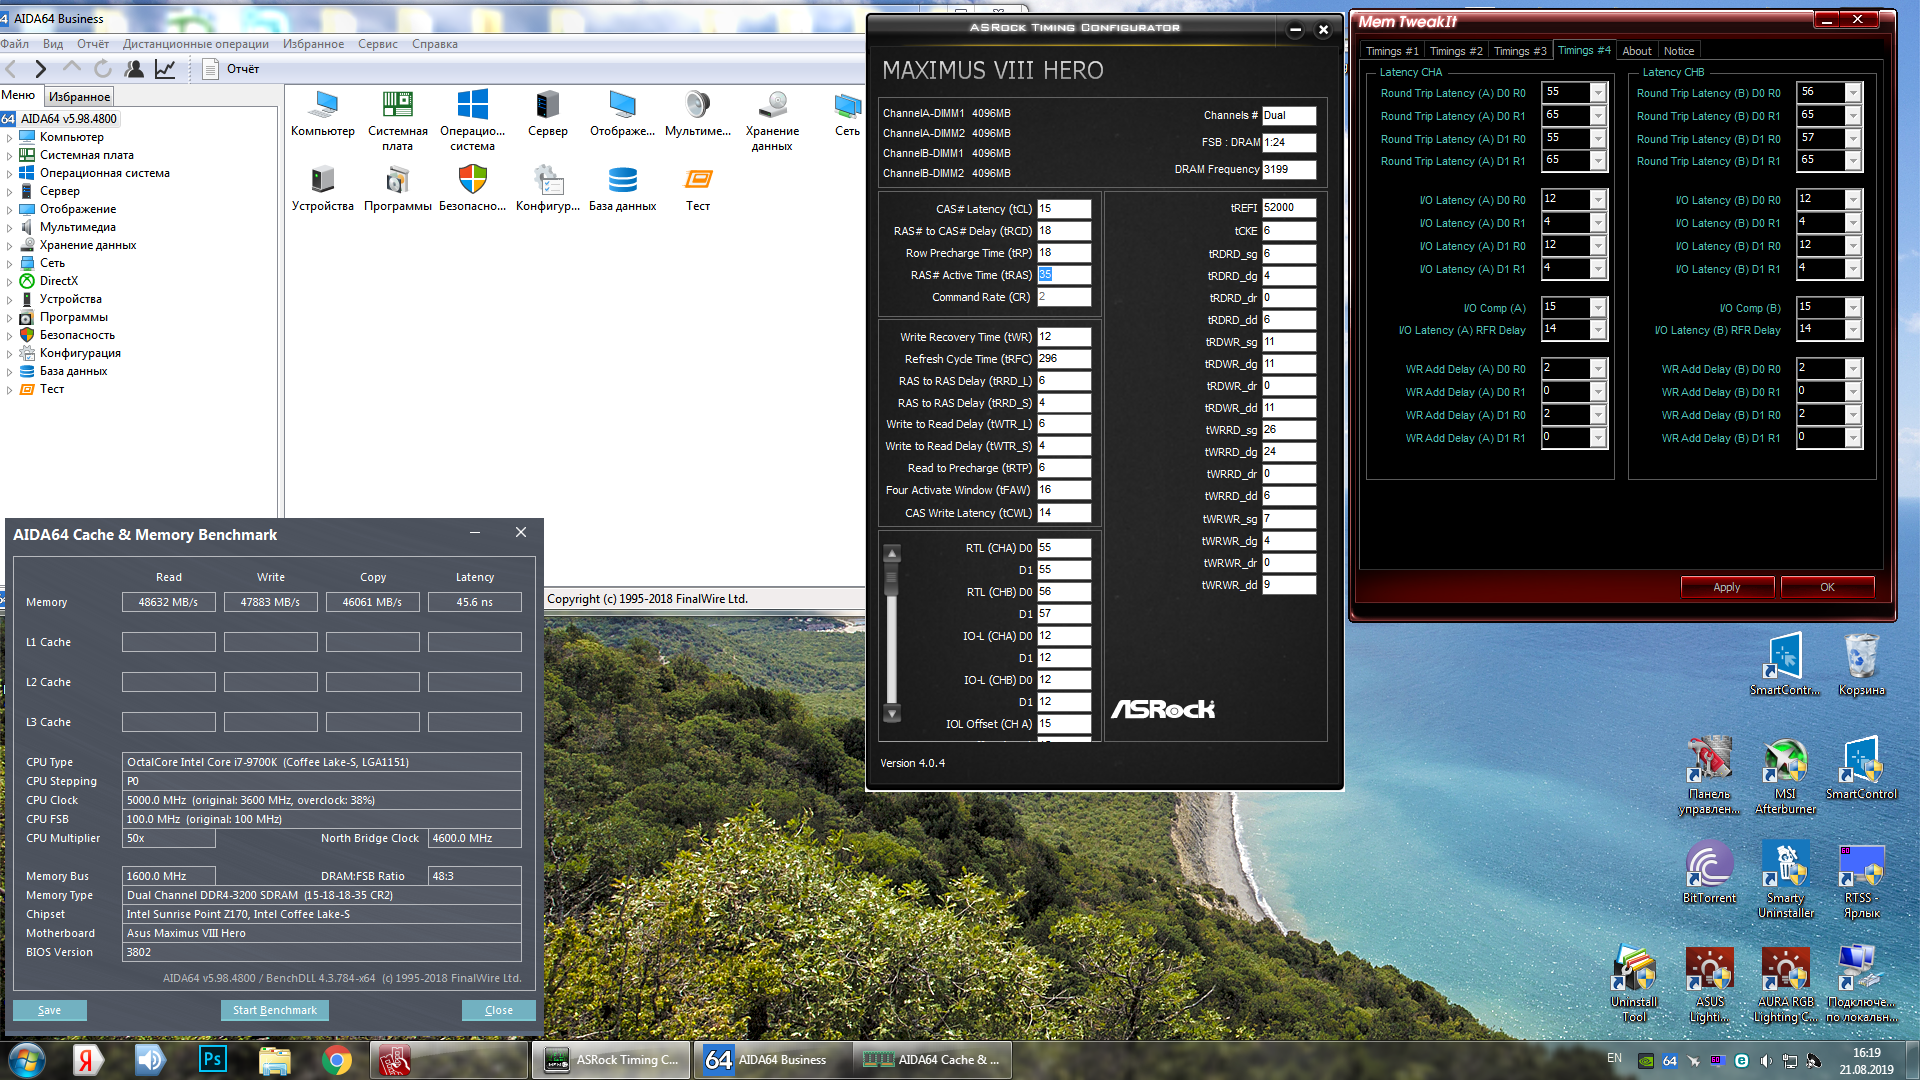
Task: Expand the Системная плата tree node
Action: click(10, 156)
